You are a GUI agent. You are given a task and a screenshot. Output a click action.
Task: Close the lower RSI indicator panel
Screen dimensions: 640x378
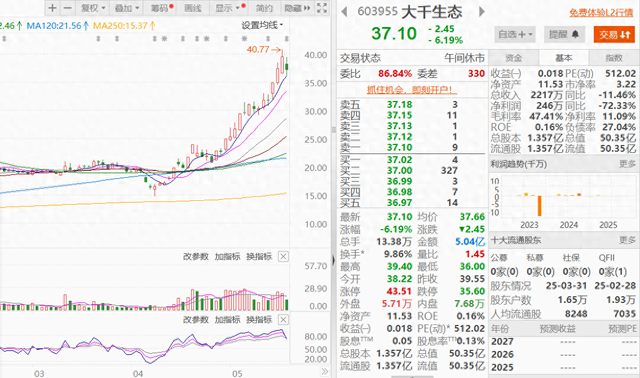click(283, 319)
